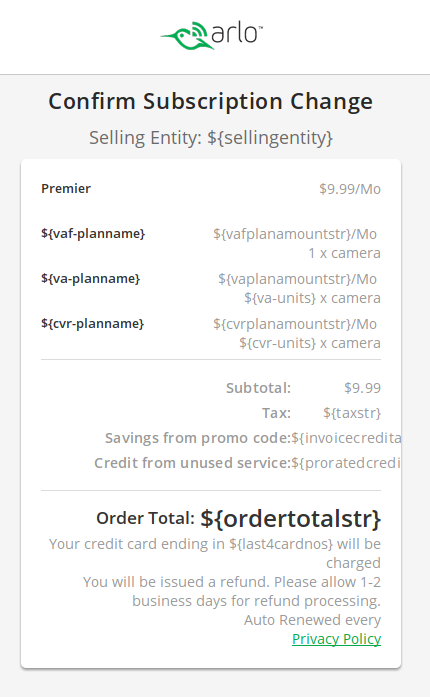Click the ${va-units} x camera text
430x697 pixels.
[312, 298]
